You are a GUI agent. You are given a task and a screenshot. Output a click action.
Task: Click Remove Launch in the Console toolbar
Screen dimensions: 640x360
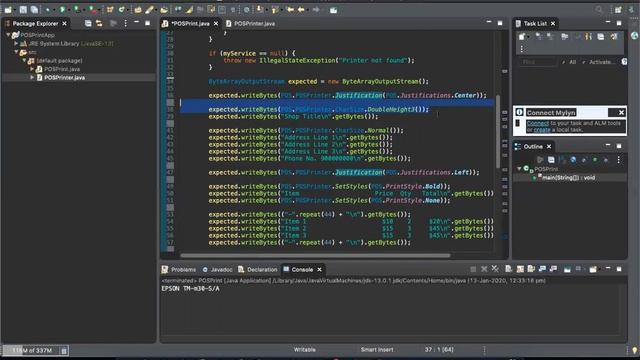point(484,269)
